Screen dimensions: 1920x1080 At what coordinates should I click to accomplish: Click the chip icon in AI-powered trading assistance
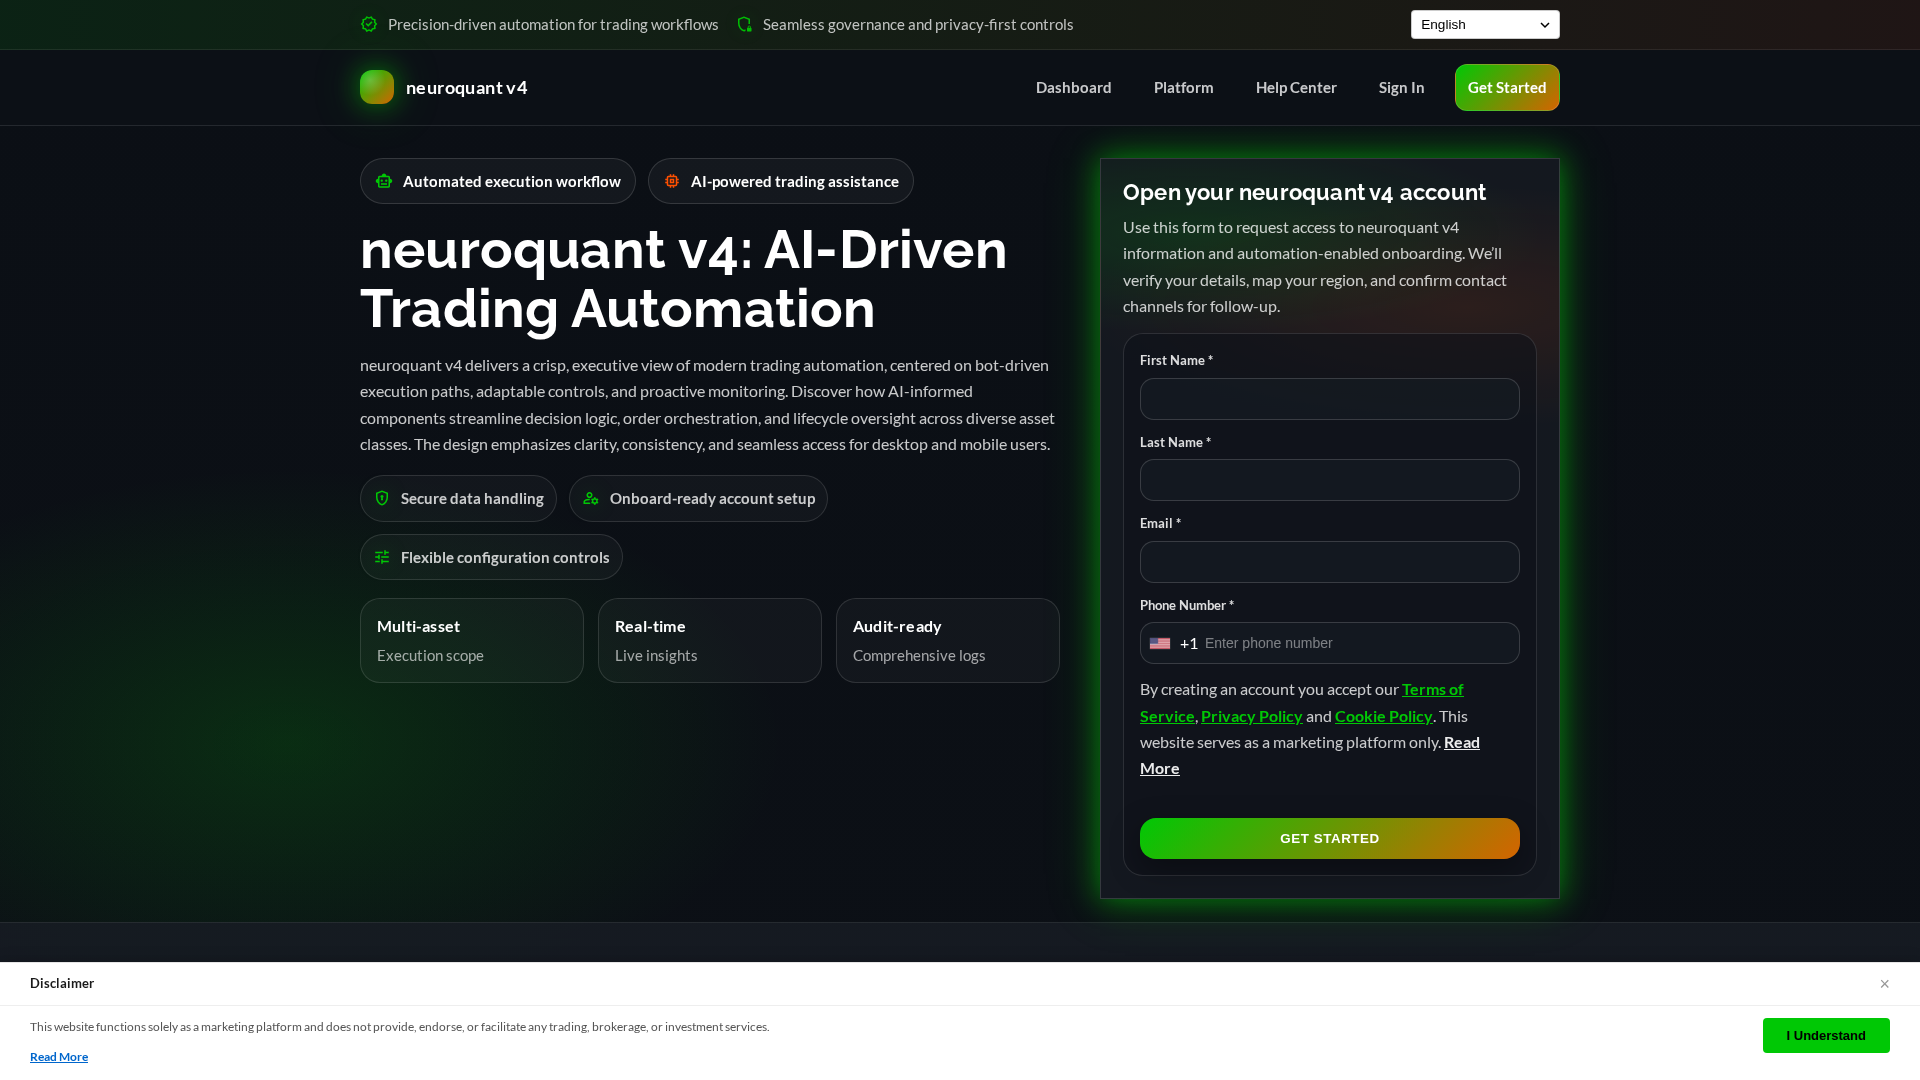coord(672,181)
